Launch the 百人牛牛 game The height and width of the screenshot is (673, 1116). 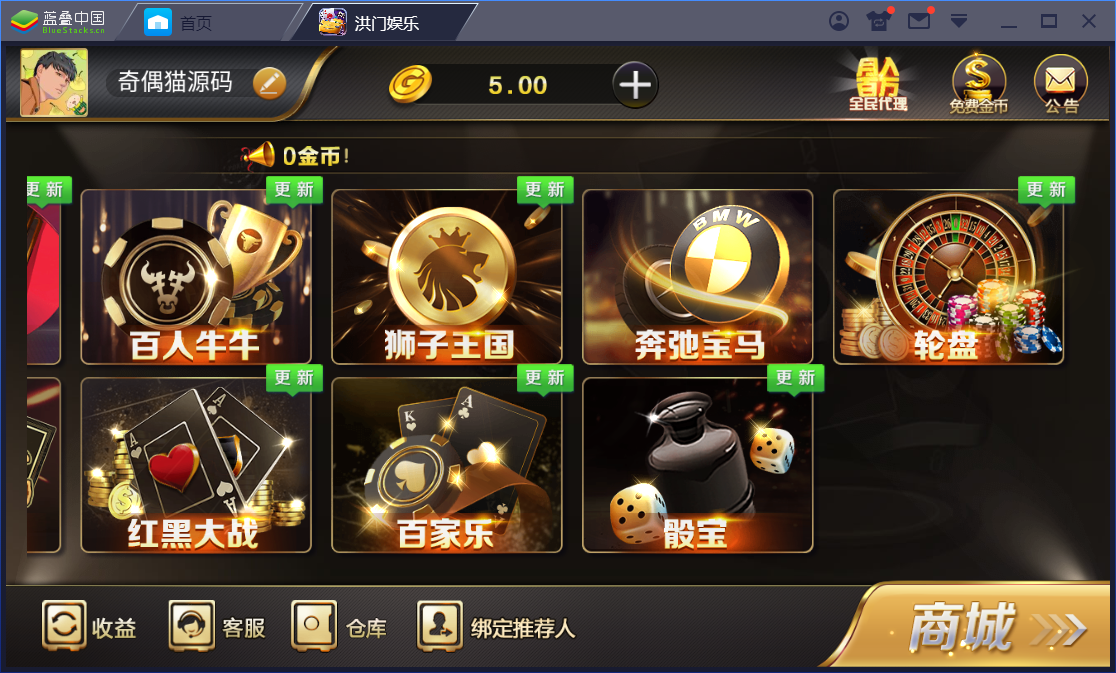[x=196, y=277]
